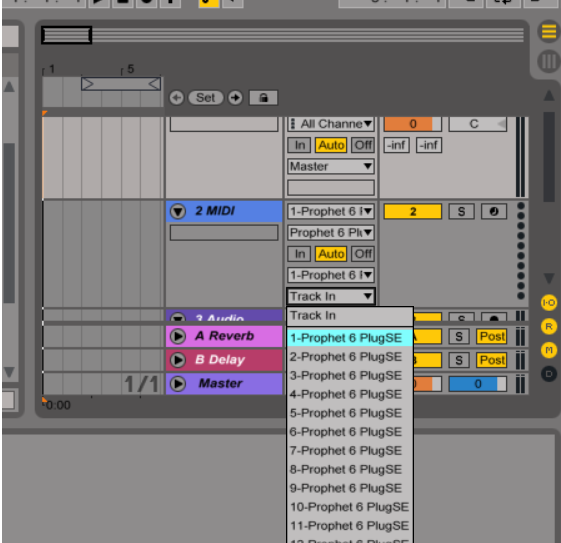561x543 pixels.
Task: Switch to session view selector icon
Action: tap(549, 61)
